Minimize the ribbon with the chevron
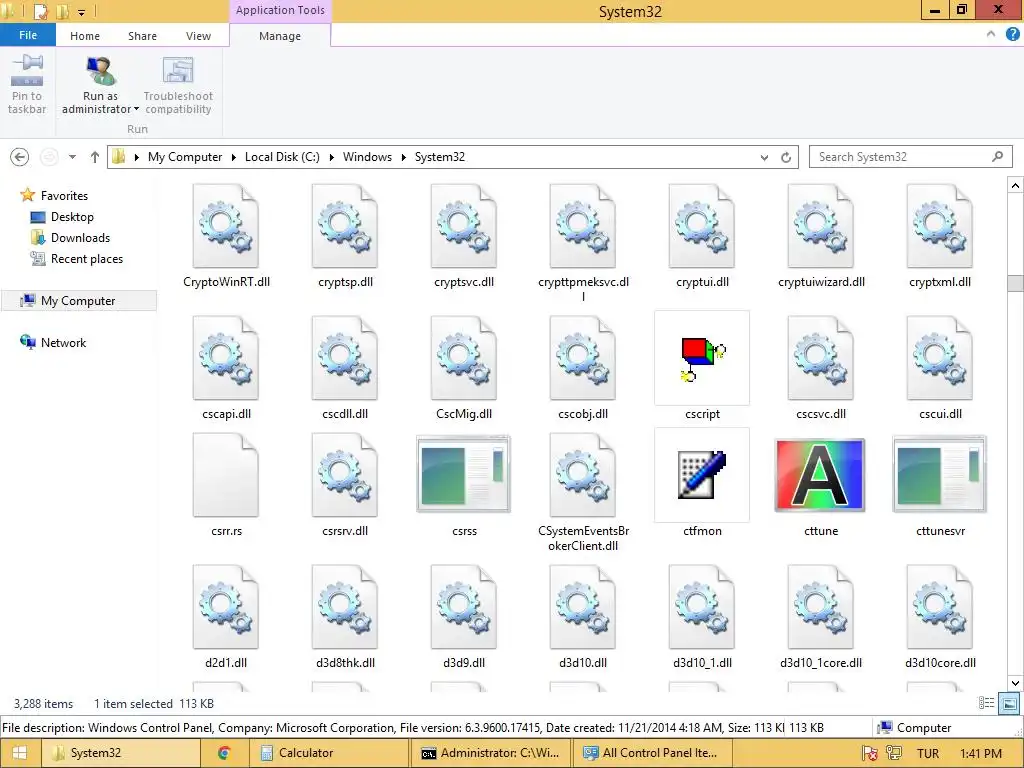1024x768 pixels. click(x=991, y=35)
